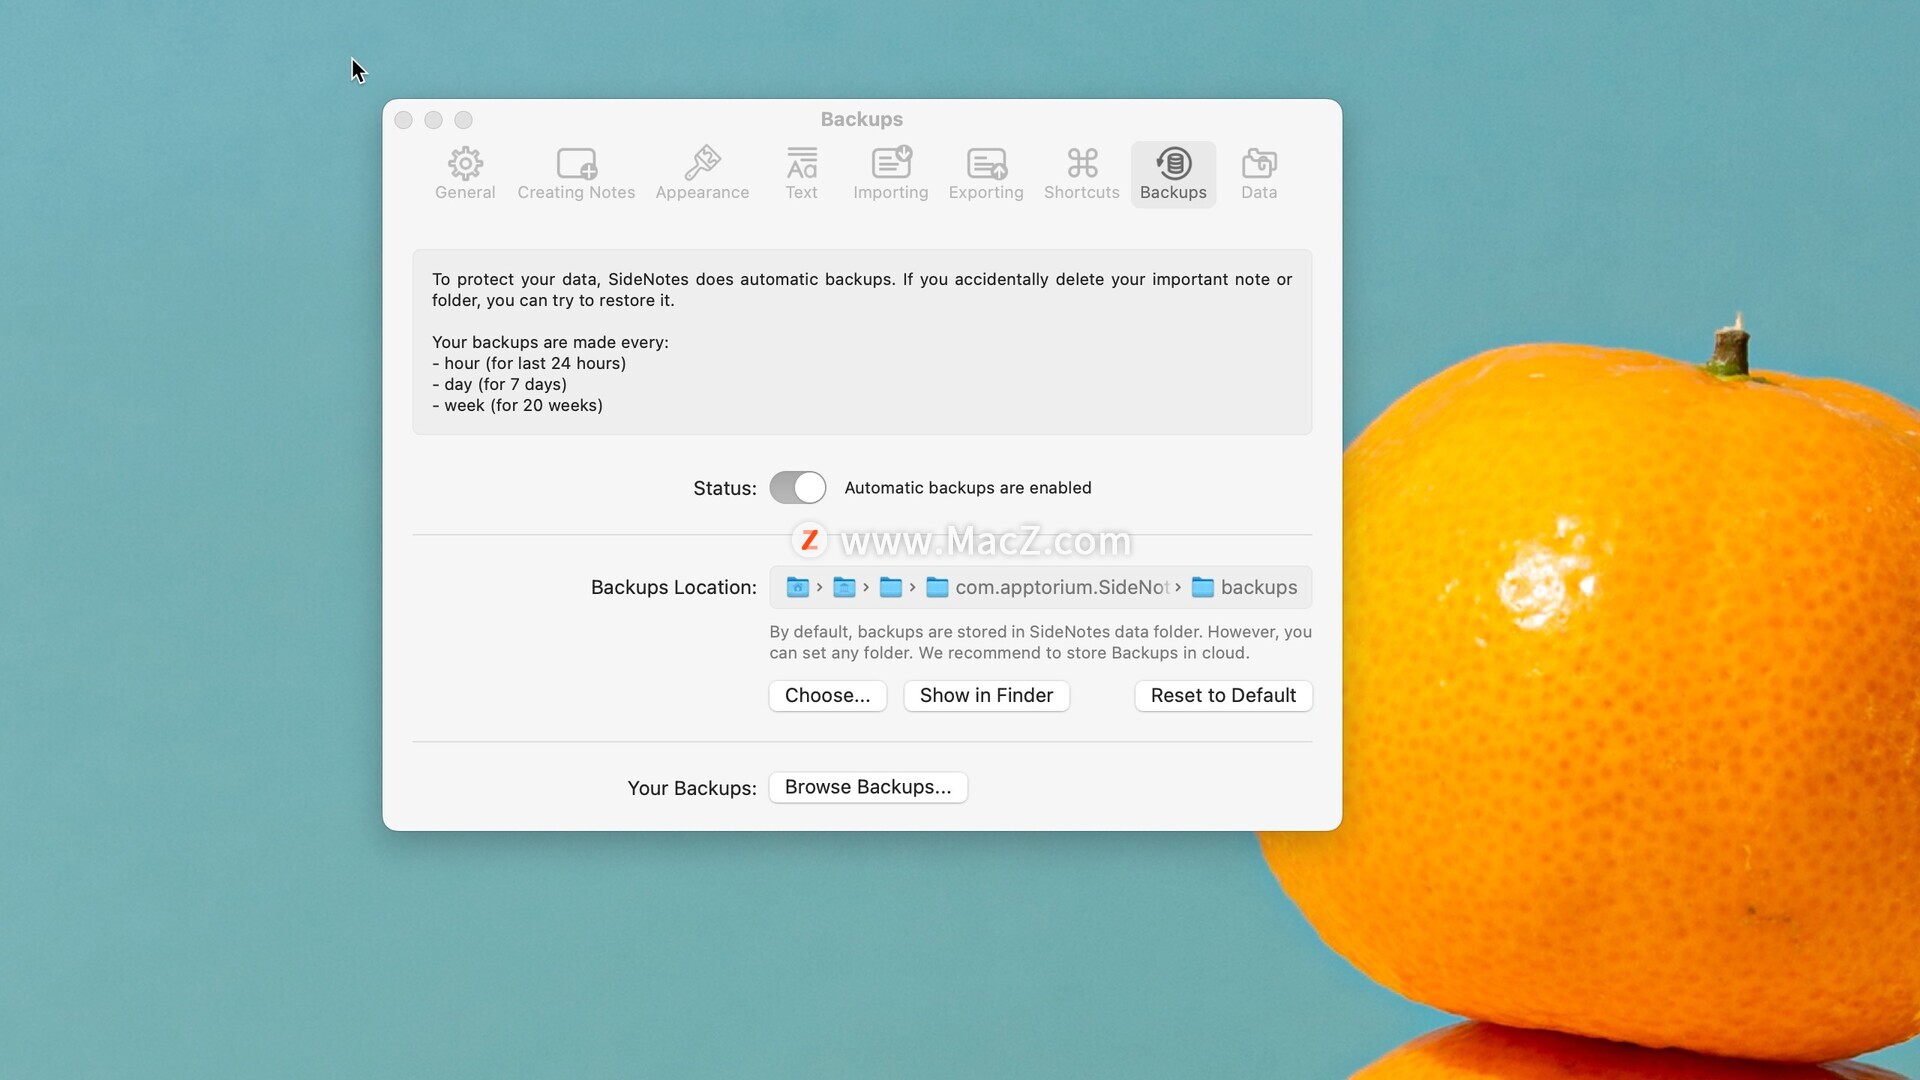
Task: Select the Backups toolbar tab
Action: coord(1173,174)
